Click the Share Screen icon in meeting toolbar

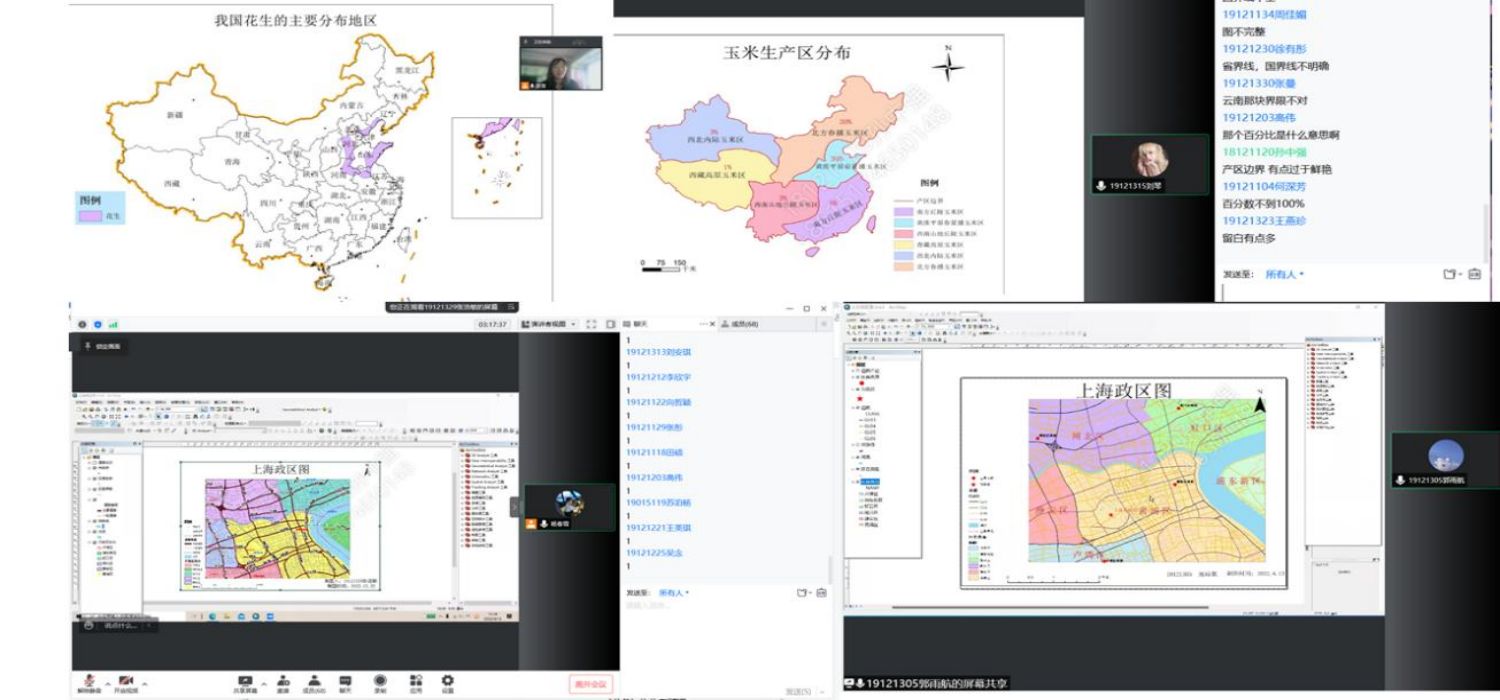245,680
